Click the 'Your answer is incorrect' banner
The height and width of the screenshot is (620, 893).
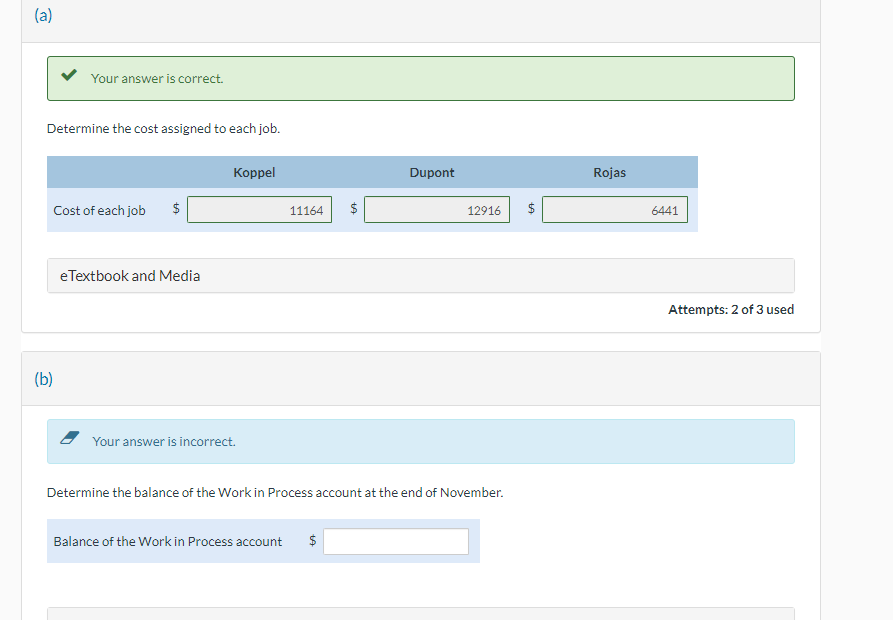click(421, 441)
